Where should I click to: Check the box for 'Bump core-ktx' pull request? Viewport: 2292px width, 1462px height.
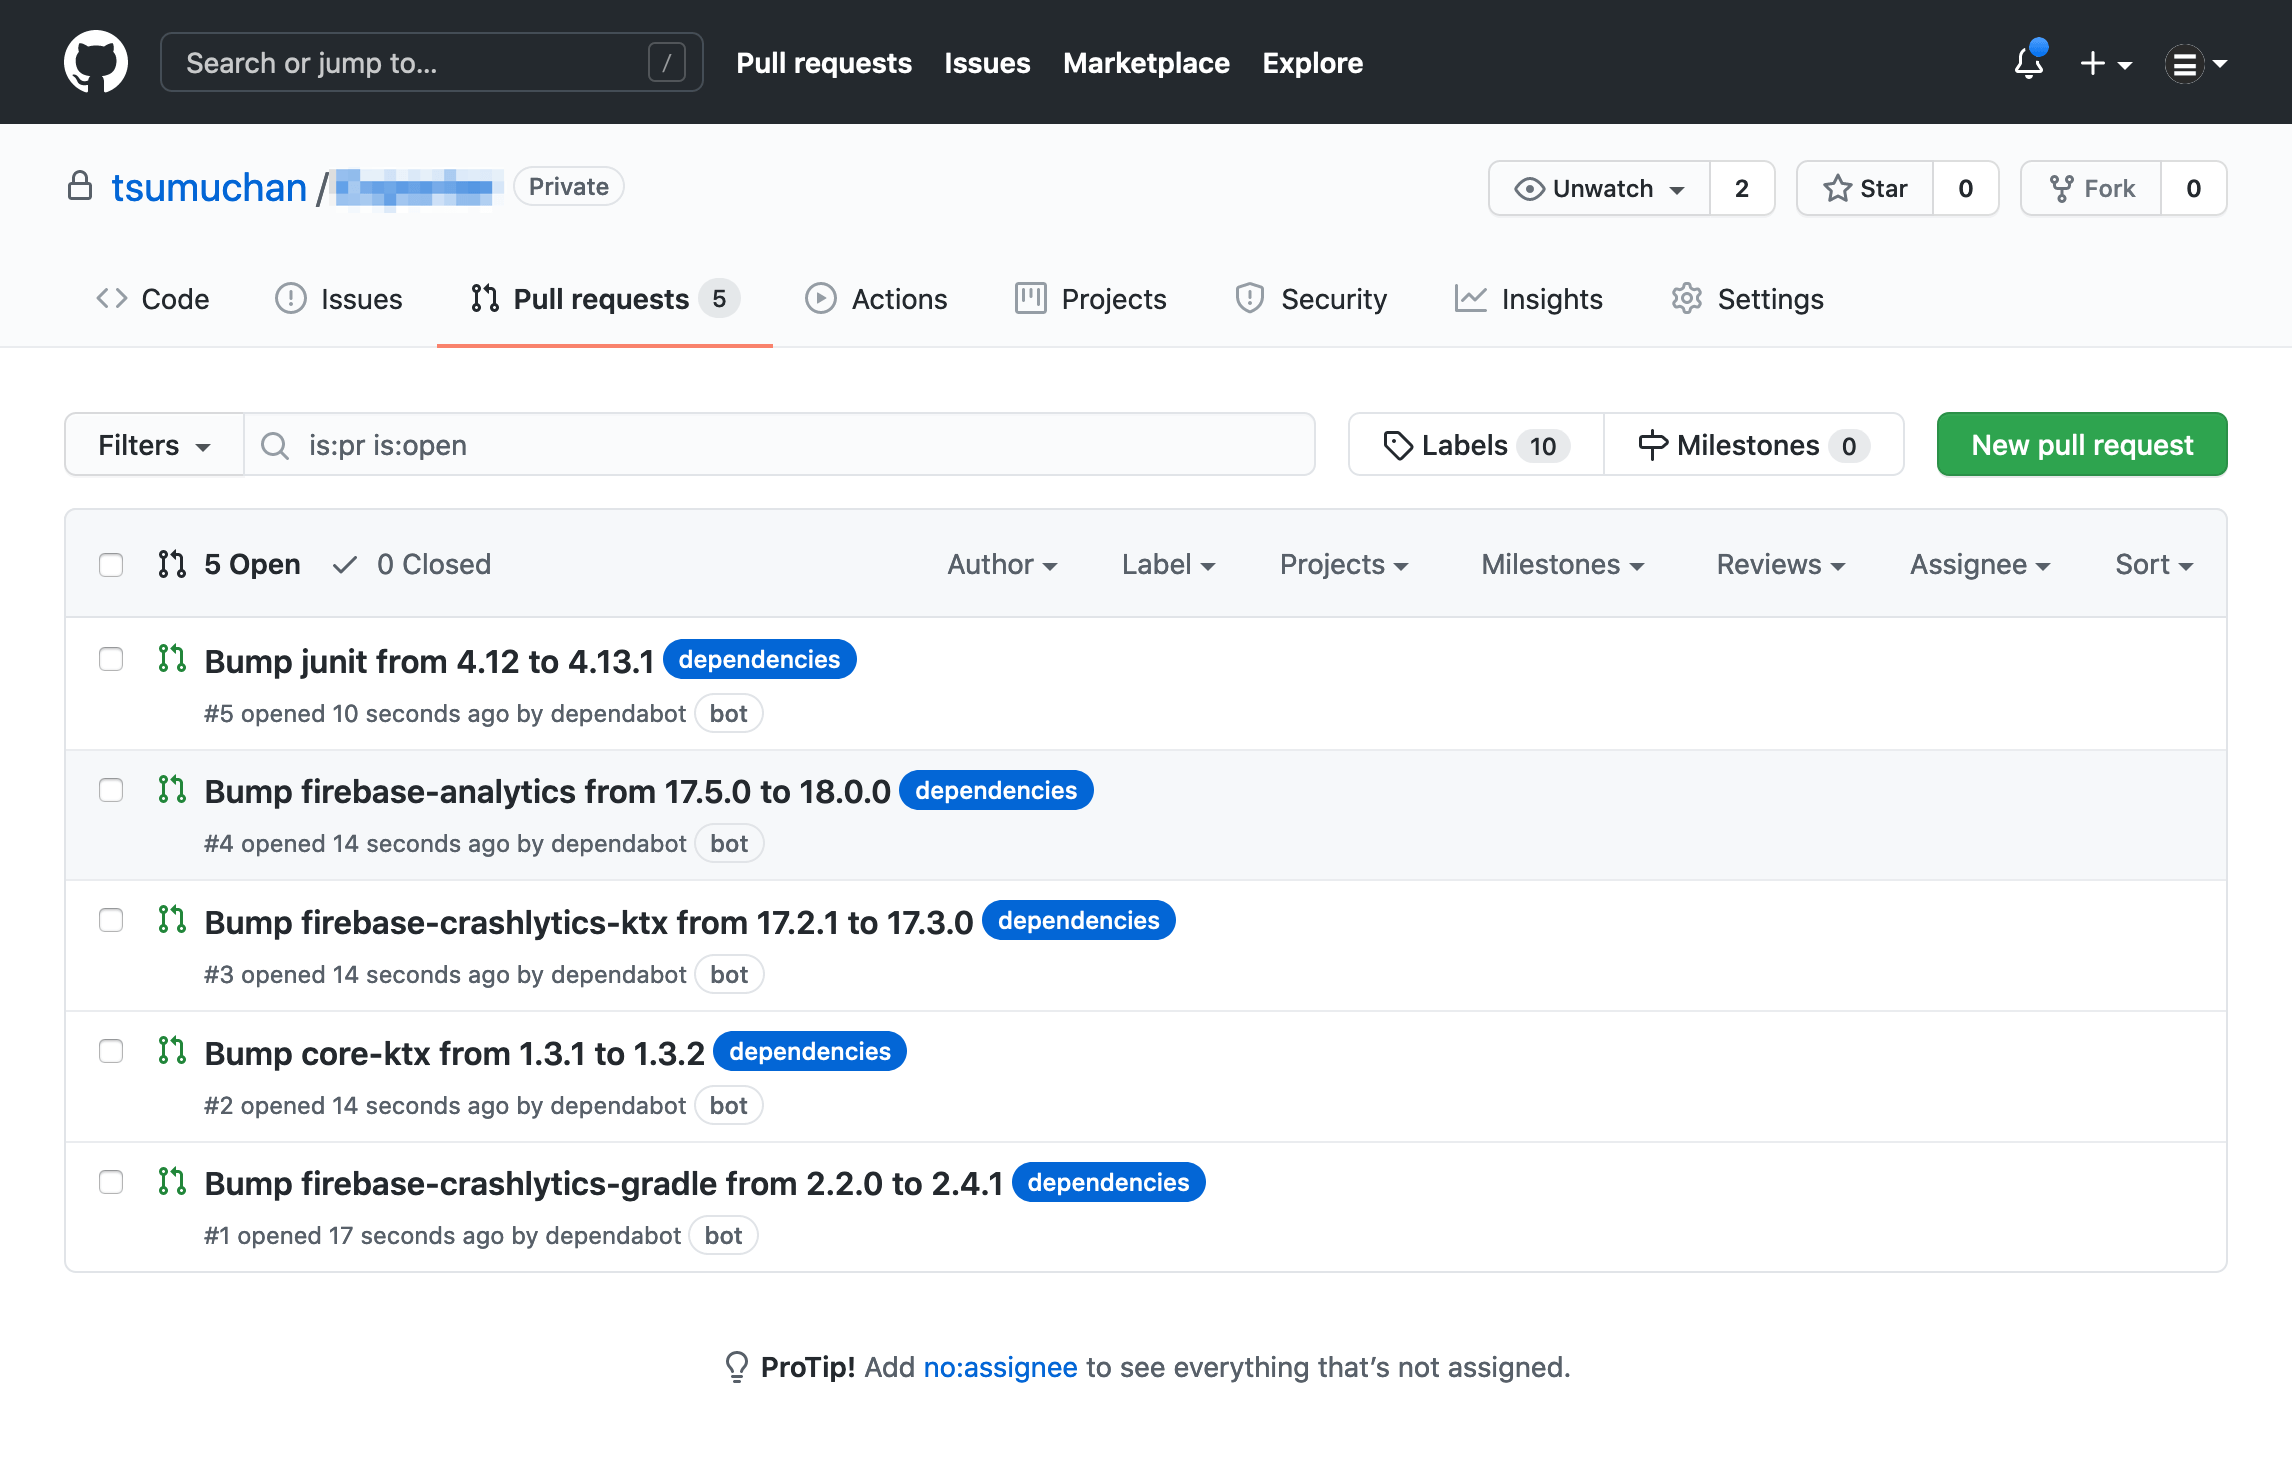tap(111, 1051)
